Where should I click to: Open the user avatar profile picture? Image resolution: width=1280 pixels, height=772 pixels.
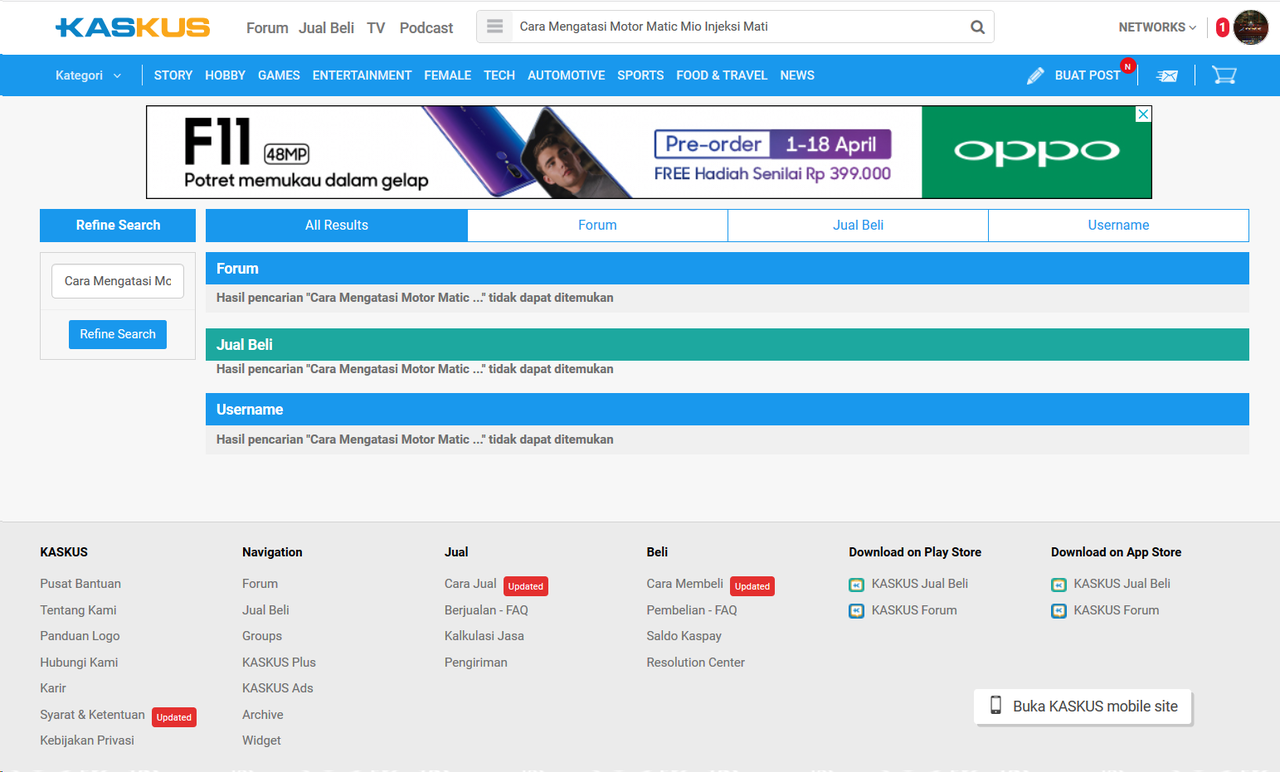(1251, 27)
